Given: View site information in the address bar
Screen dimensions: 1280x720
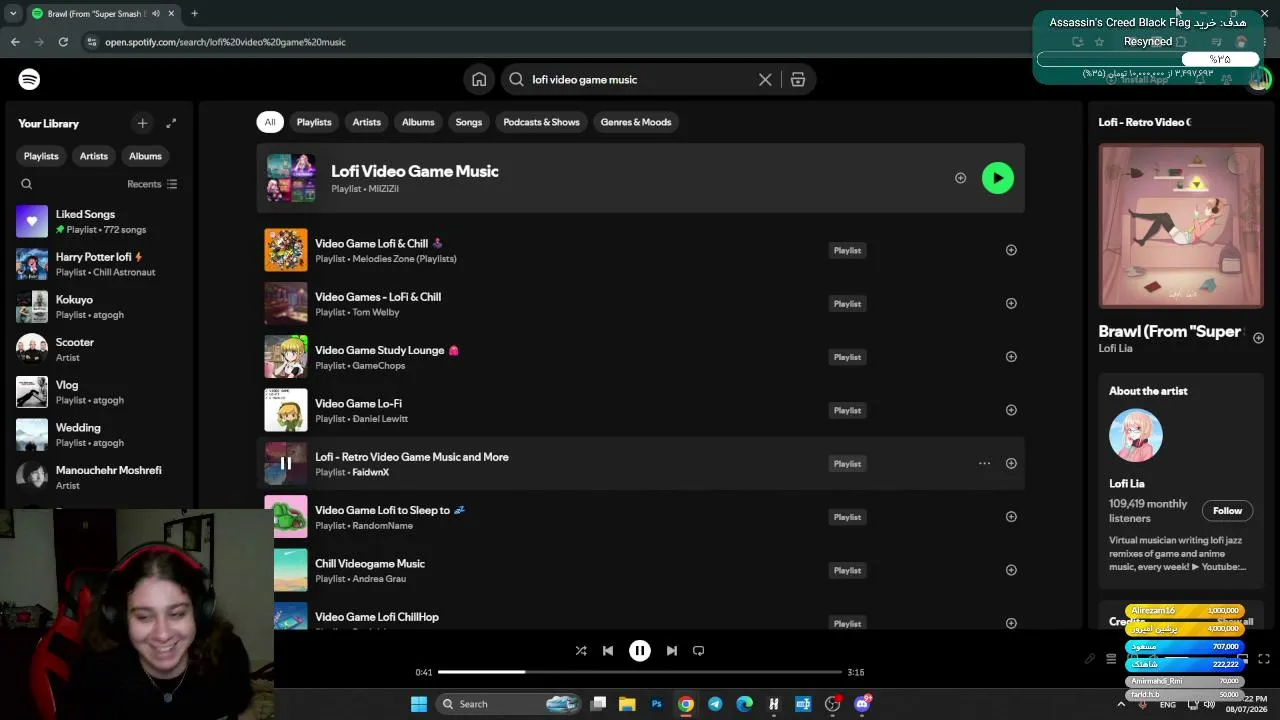Looking at the screenshot, I should 92,42.
